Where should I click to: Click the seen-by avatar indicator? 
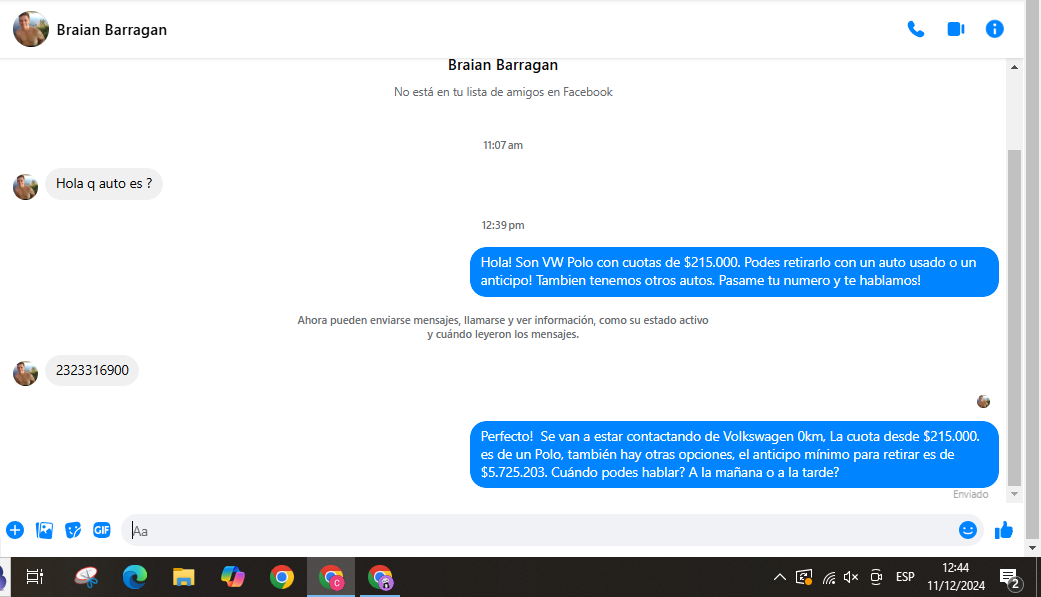pos(983,401)
